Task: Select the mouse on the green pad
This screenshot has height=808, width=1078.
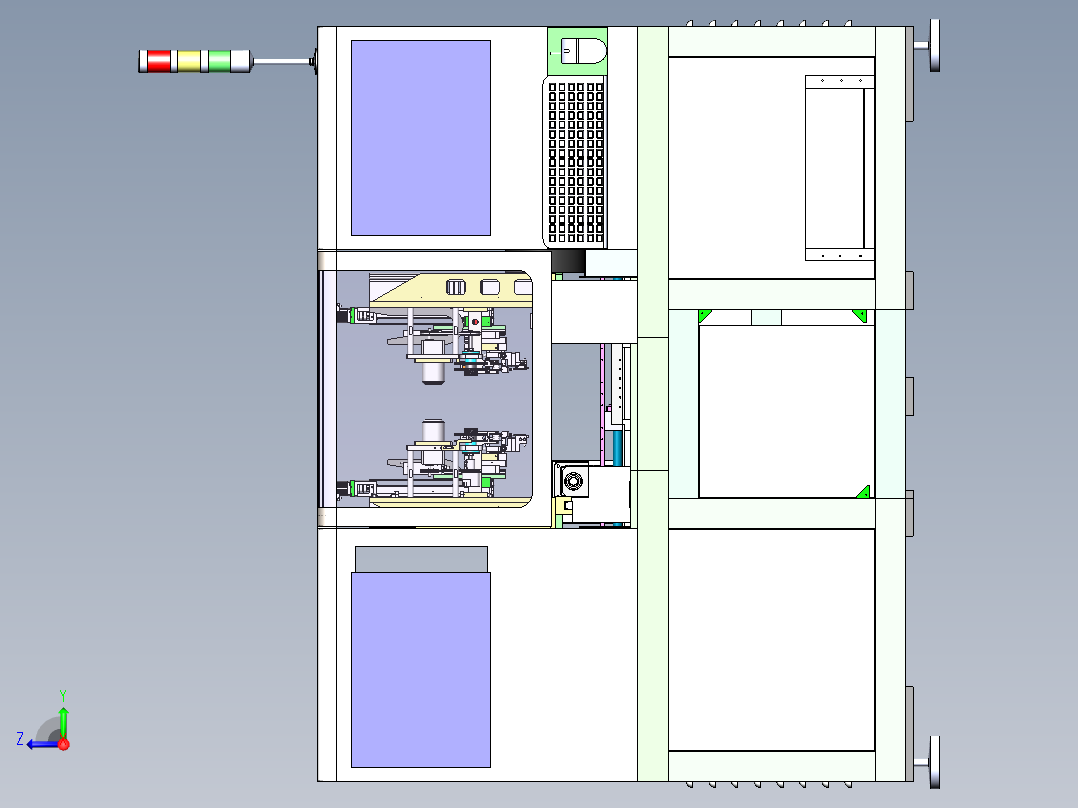Action: (x=583, y=52)
